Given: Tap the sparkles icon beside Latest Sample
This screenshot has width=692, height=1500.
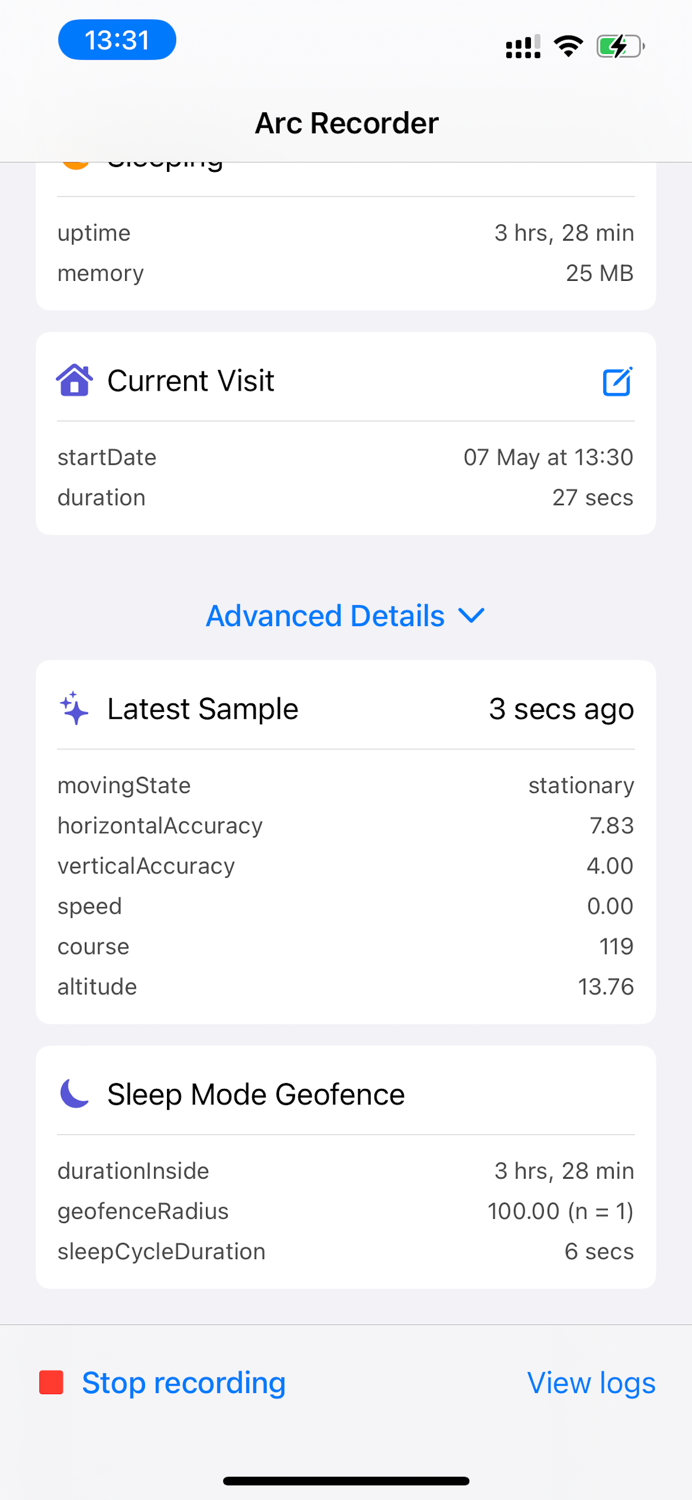Looking at the screenshot, I should pyautogui.click(x=72, y=708).
